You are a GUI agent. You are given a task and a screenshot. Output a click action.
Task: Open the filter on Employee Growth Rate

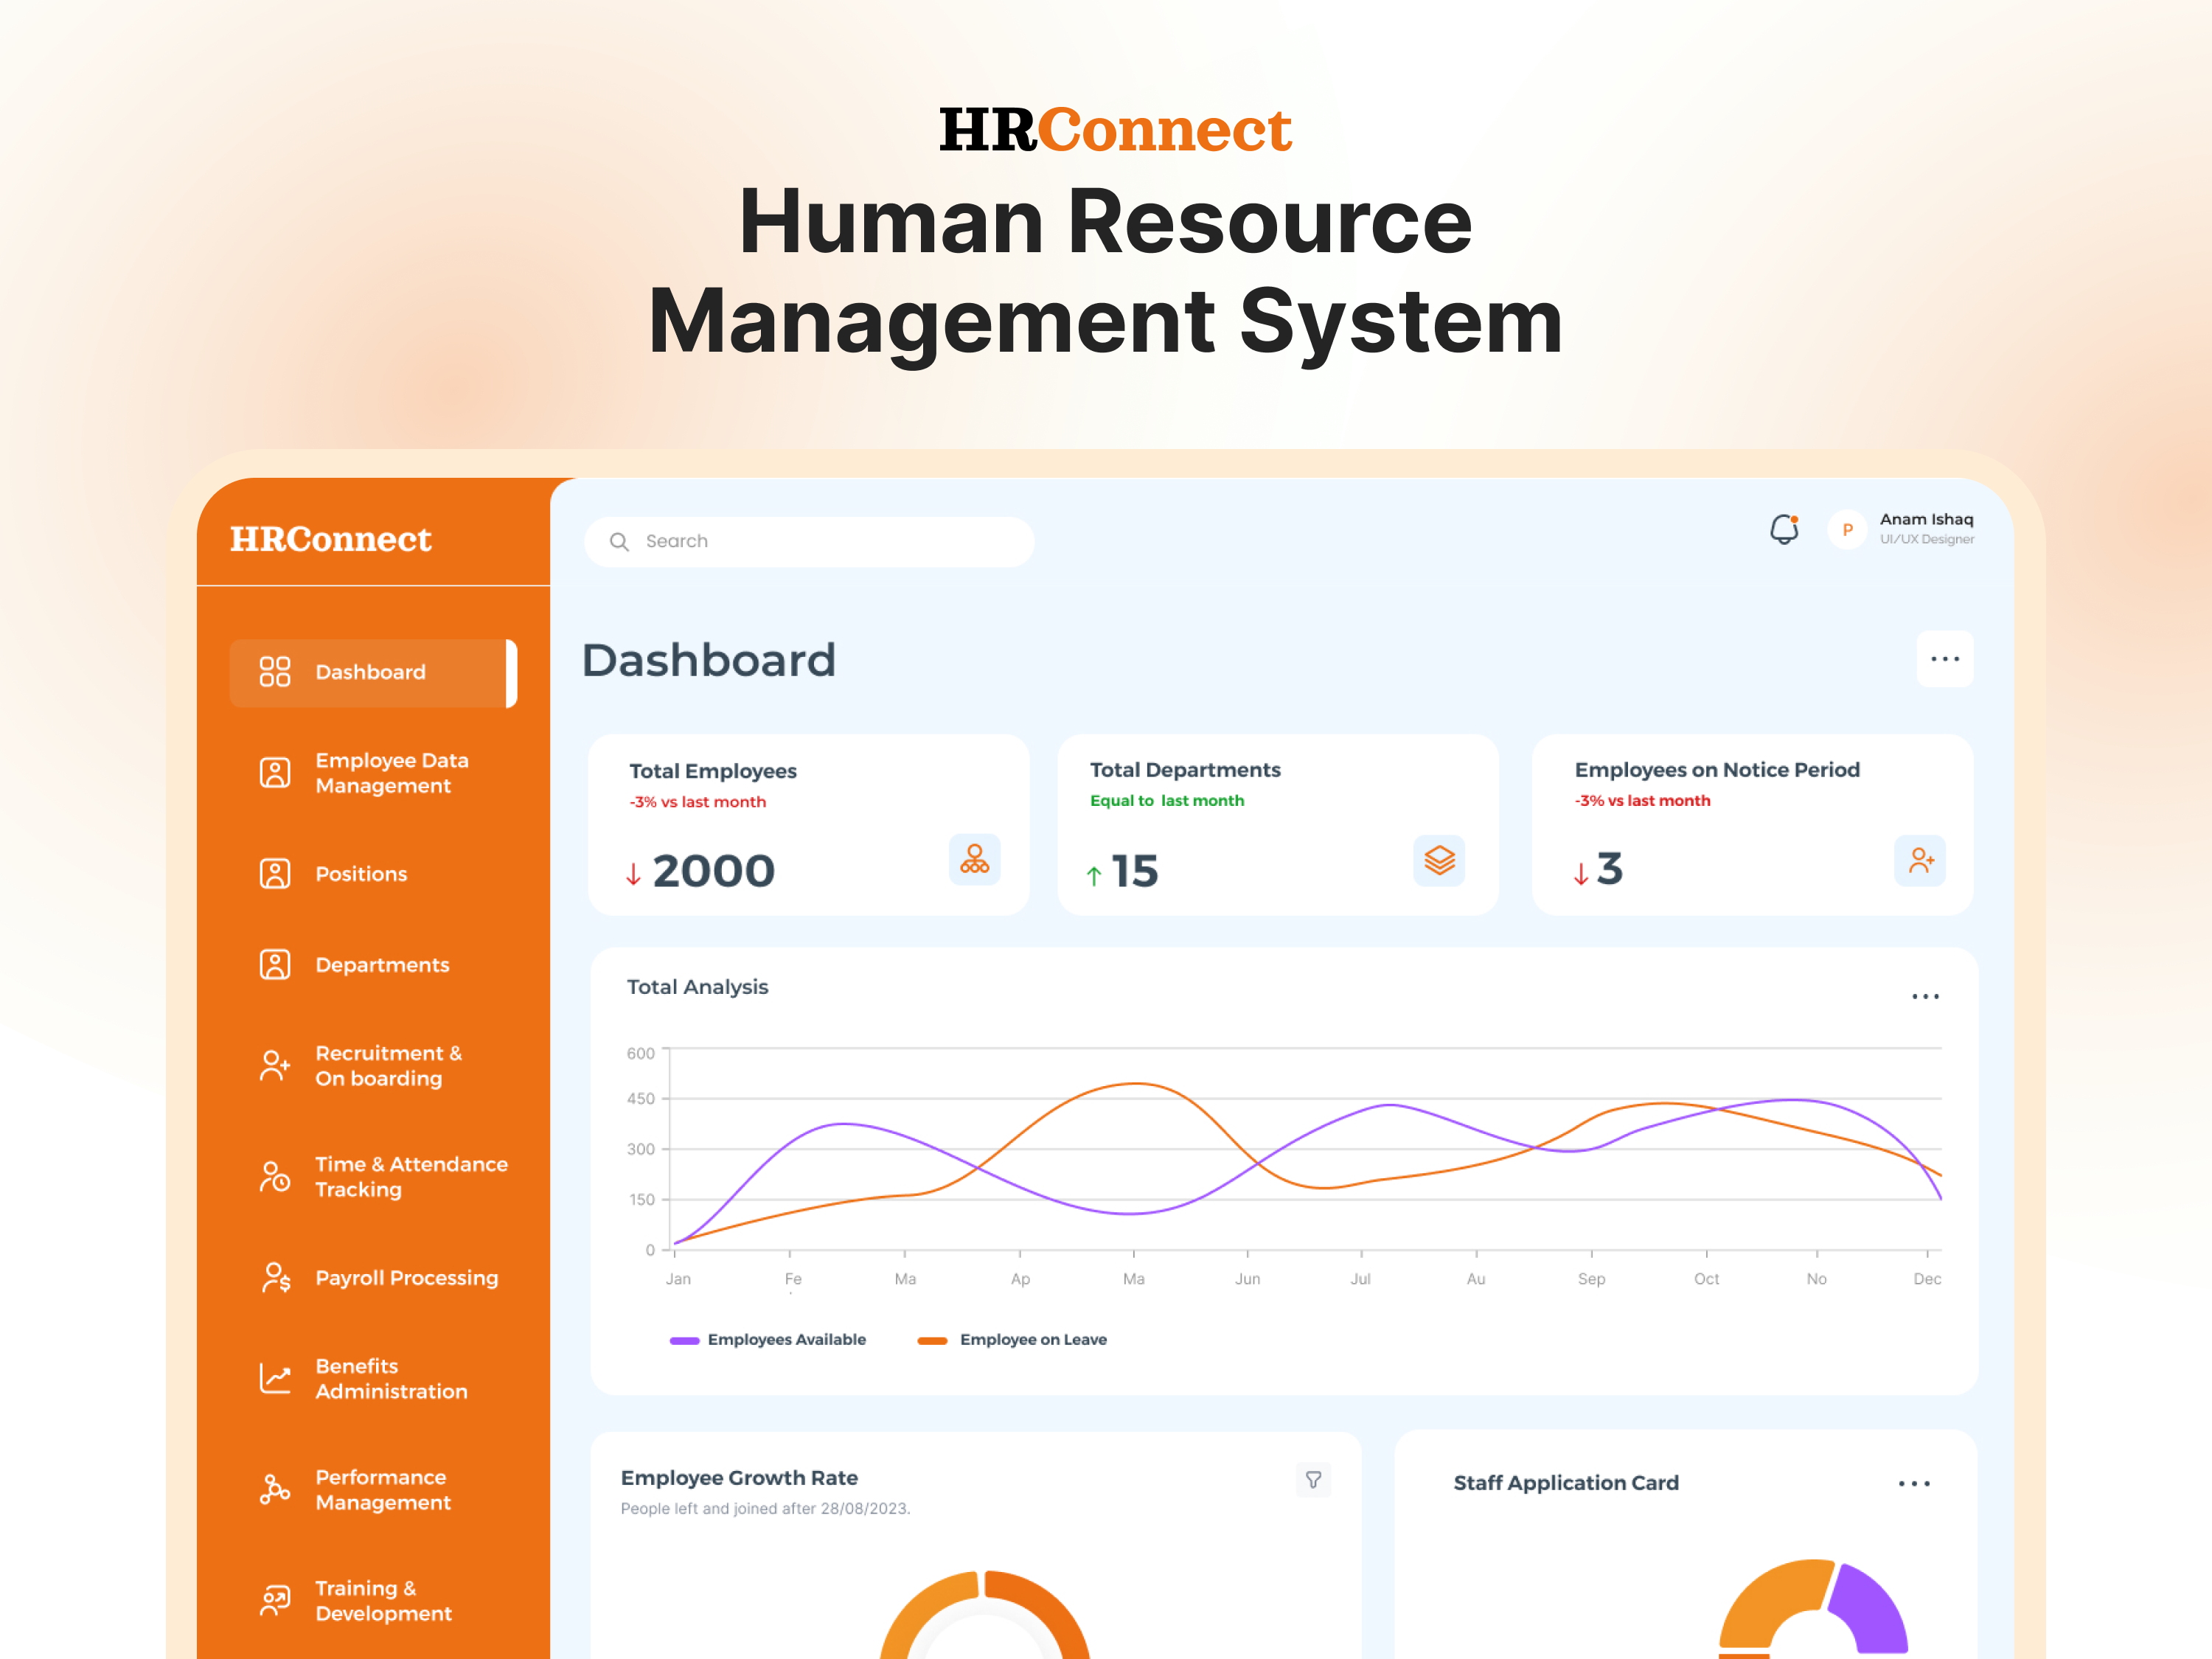[1314, 1481]
